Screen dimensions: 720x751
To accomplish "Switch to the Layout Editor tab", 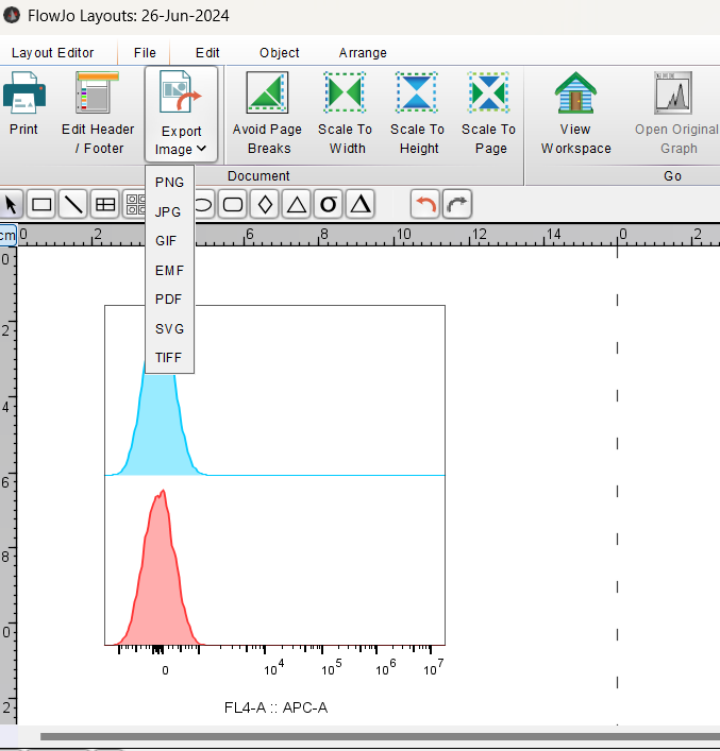I will [x=53, y=53].
